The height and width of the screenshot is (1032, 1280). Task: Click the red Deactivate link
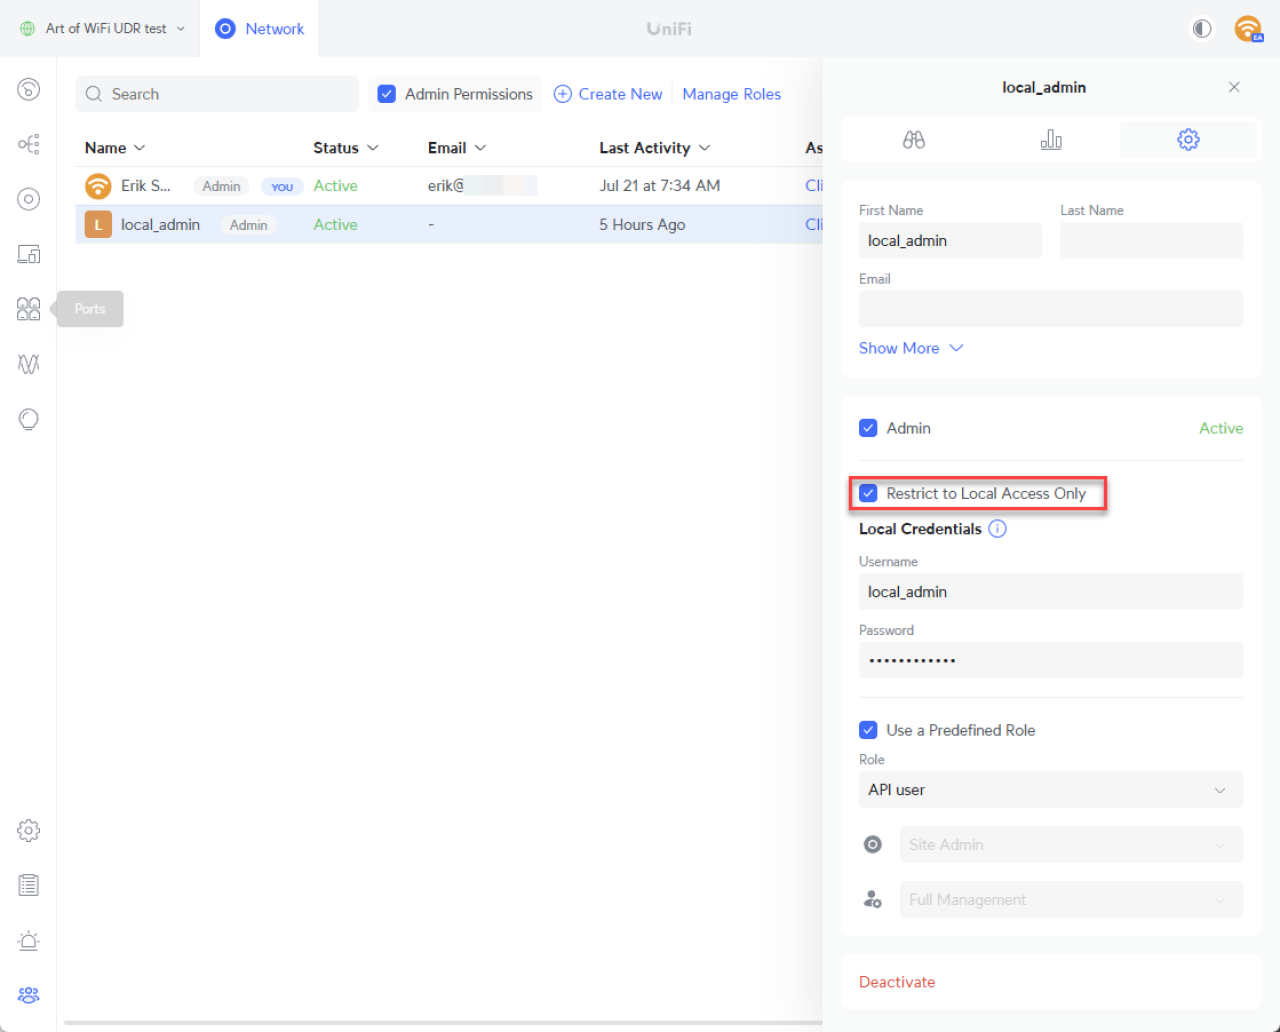pyautogui.click(x=896, y=982)
